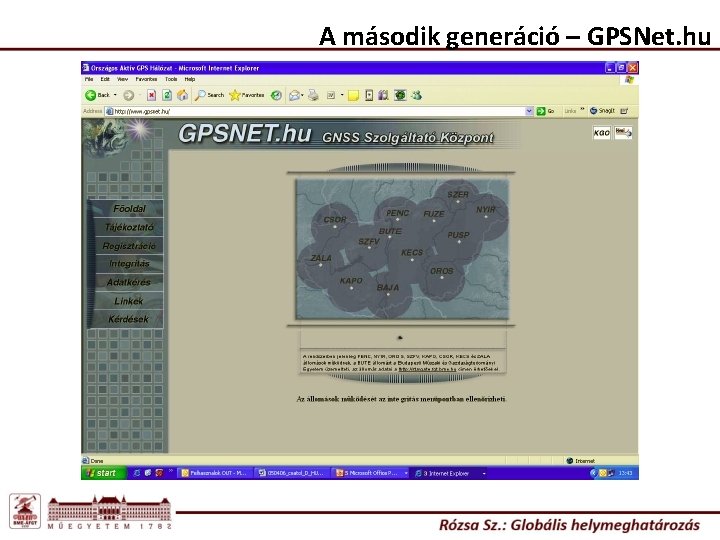Switch to the Felhasználók OUT taskbar window
720x540 pixels.
[x=215, y=473]
